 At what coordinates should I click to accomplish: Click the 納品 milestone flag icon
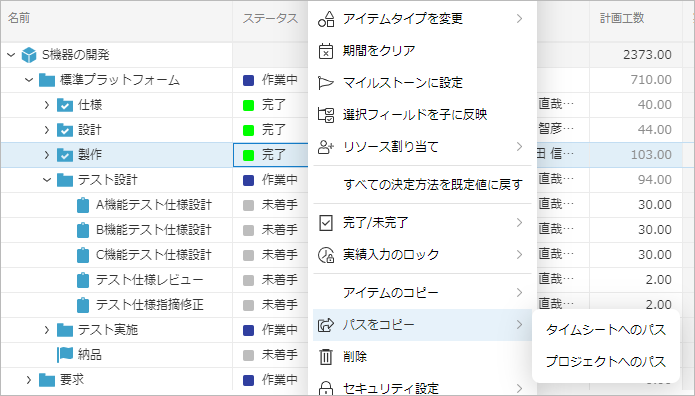coord(65,354)
